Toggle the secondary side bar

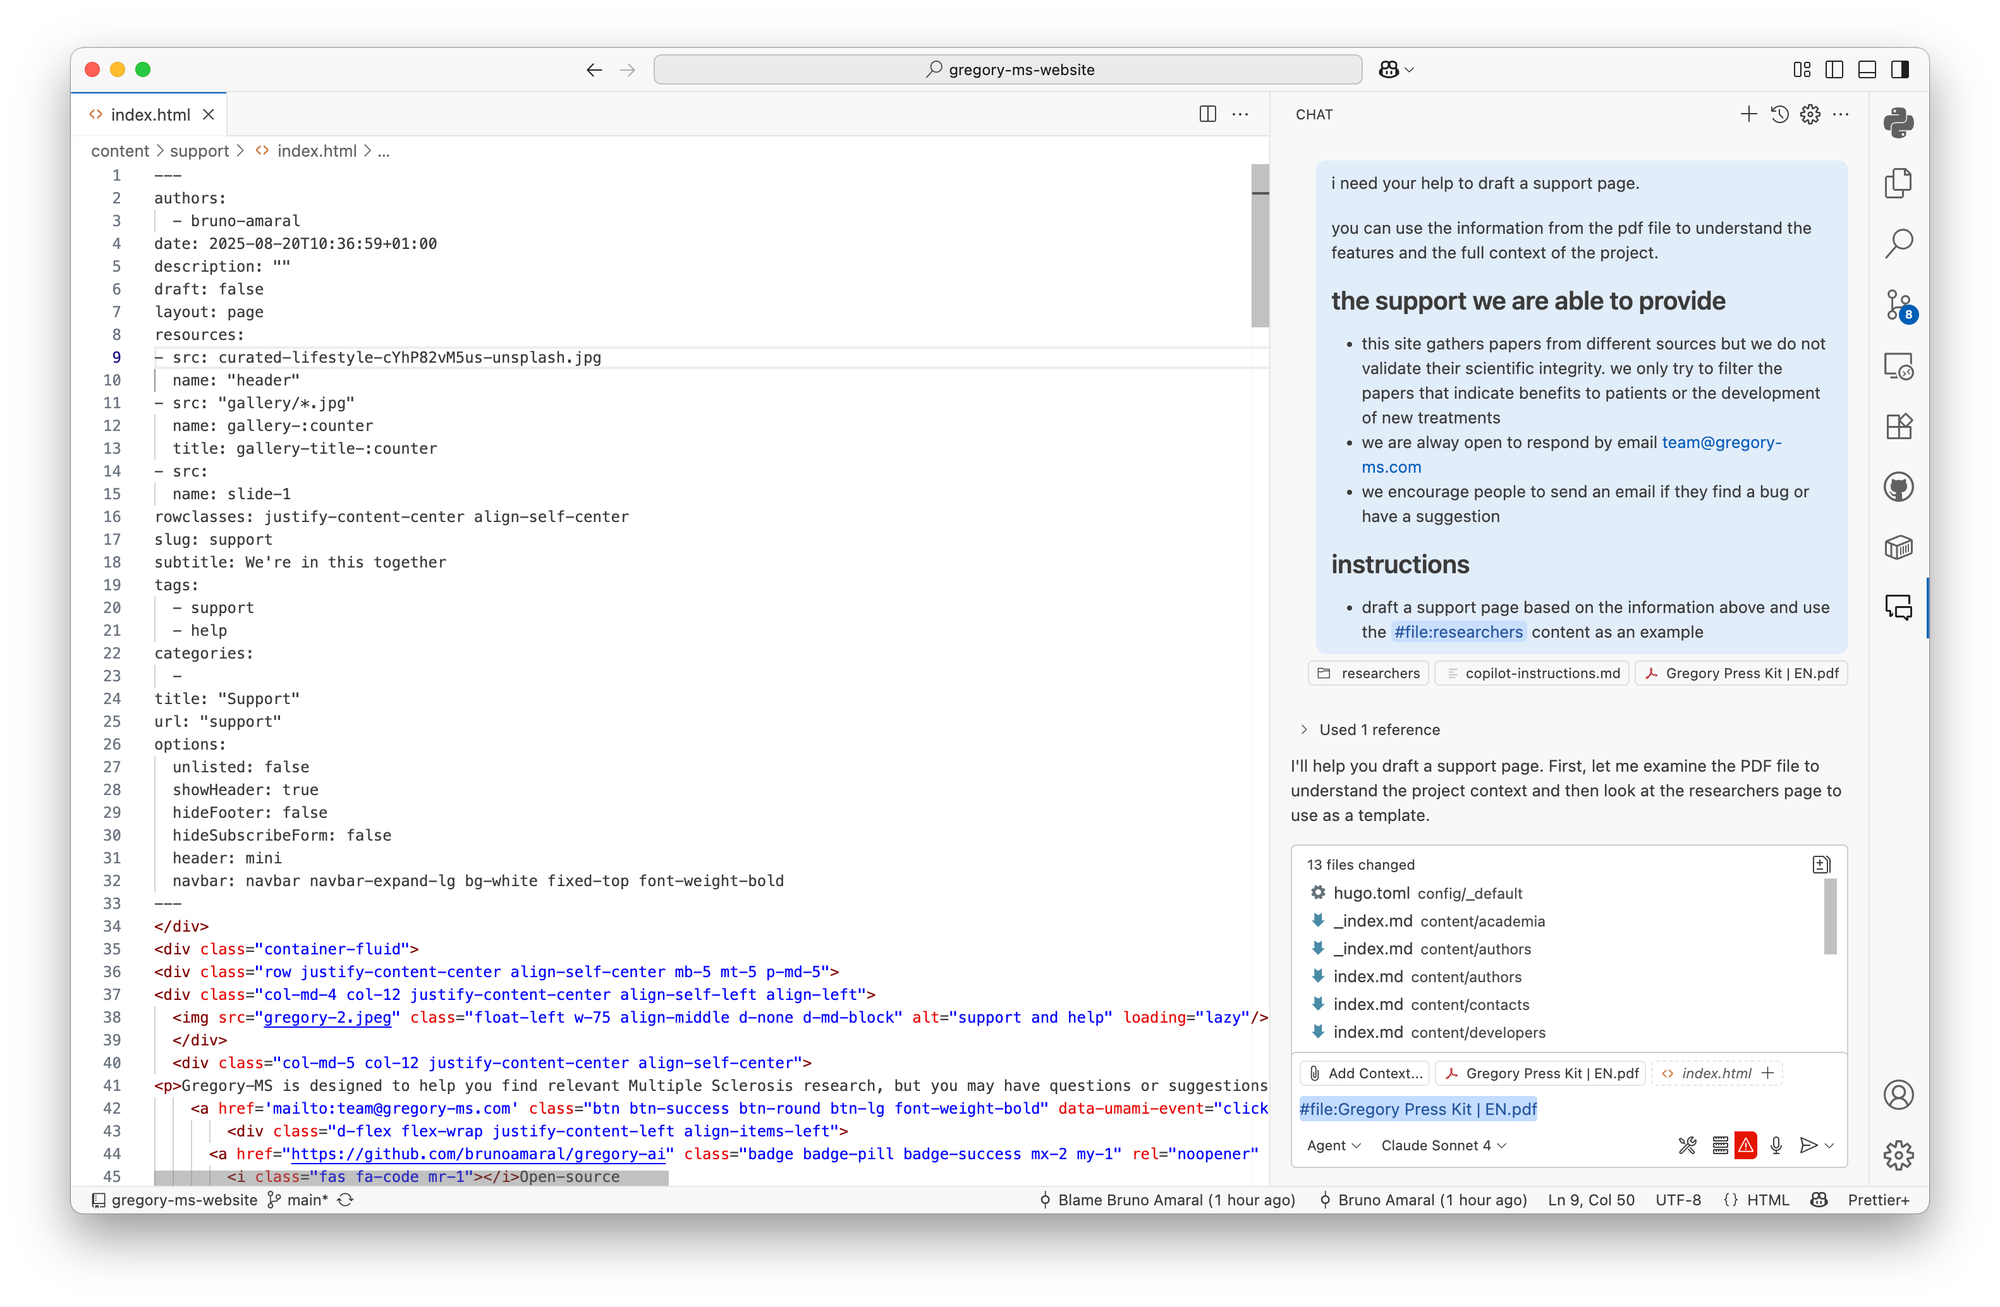coord(1900,70)
